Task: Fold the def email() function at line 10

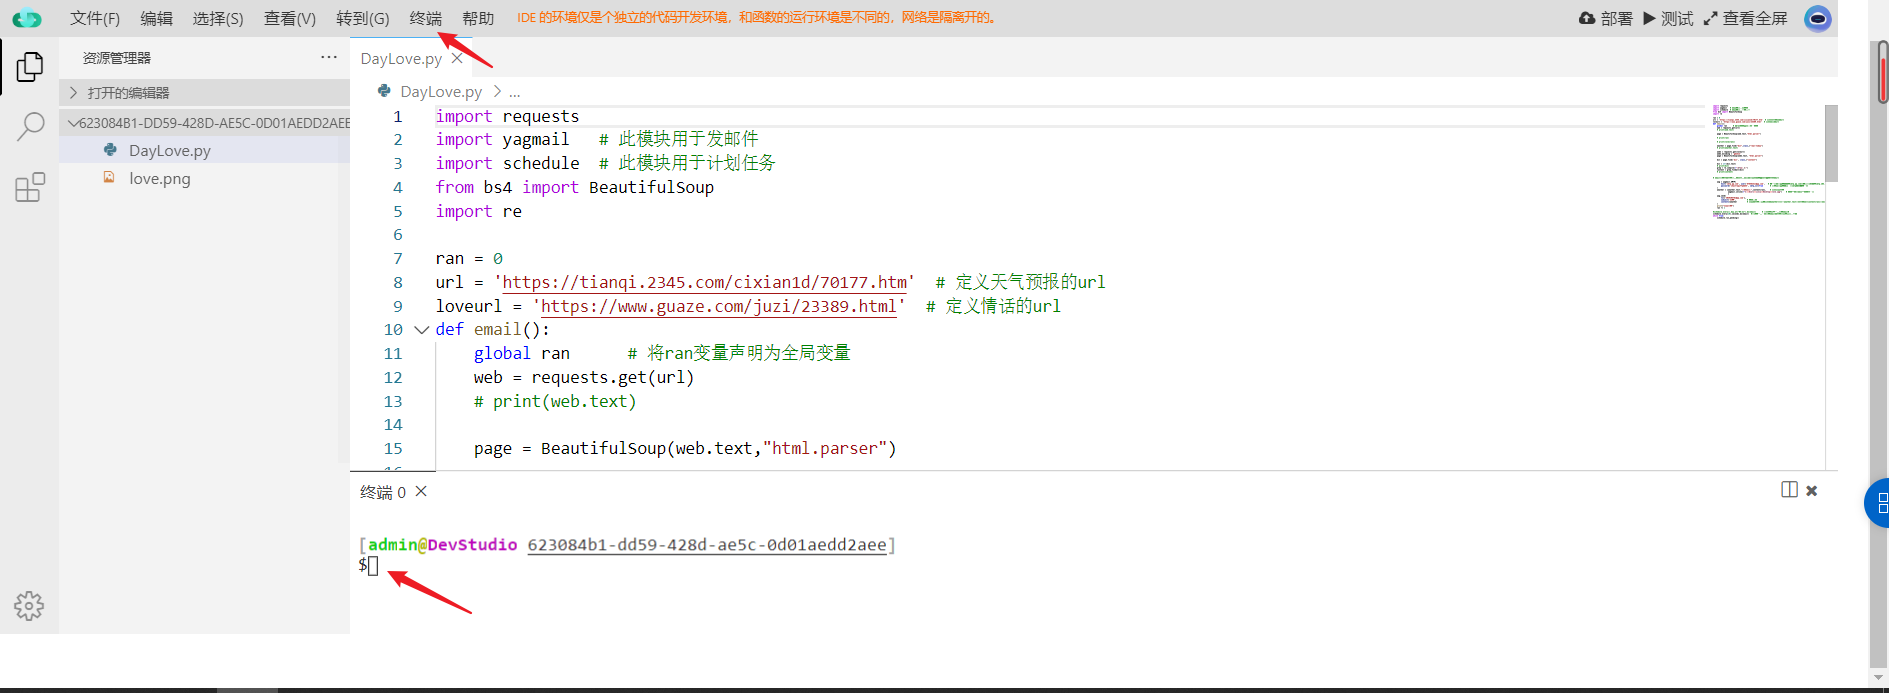Action: [x=421, y=329]
